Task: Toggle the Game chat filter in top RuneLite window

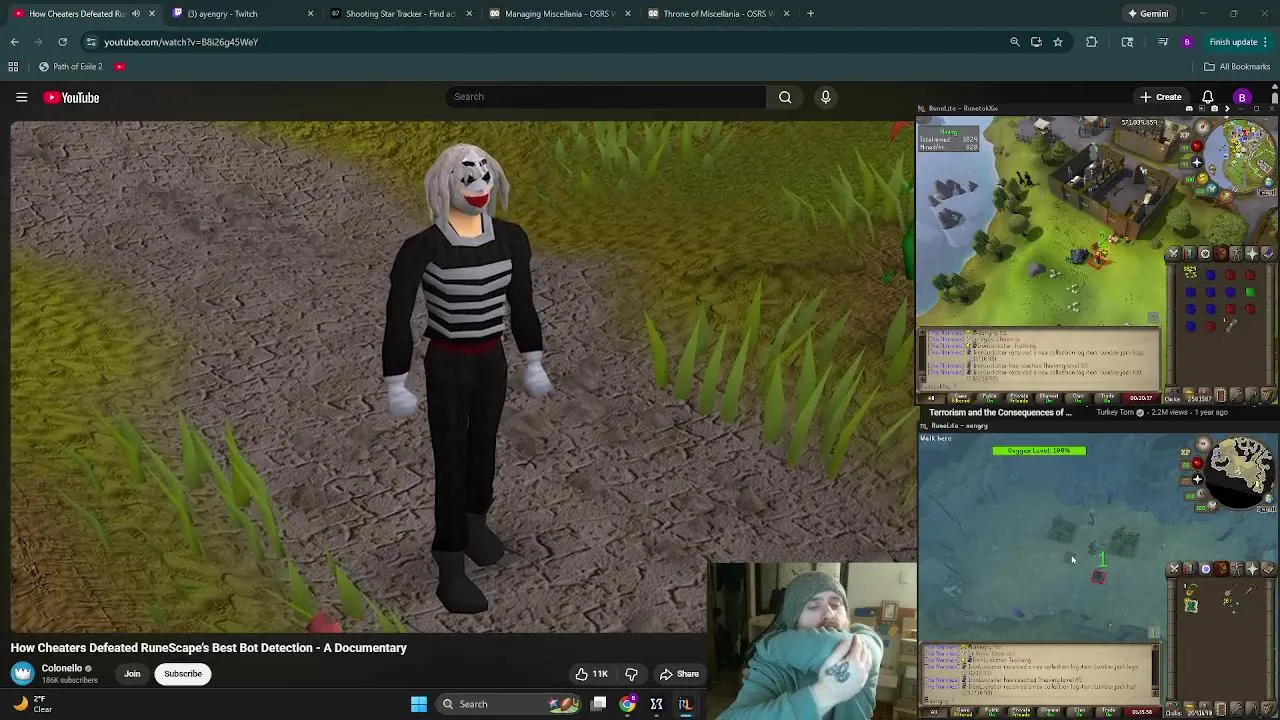Action: click(x=960, y=399)
